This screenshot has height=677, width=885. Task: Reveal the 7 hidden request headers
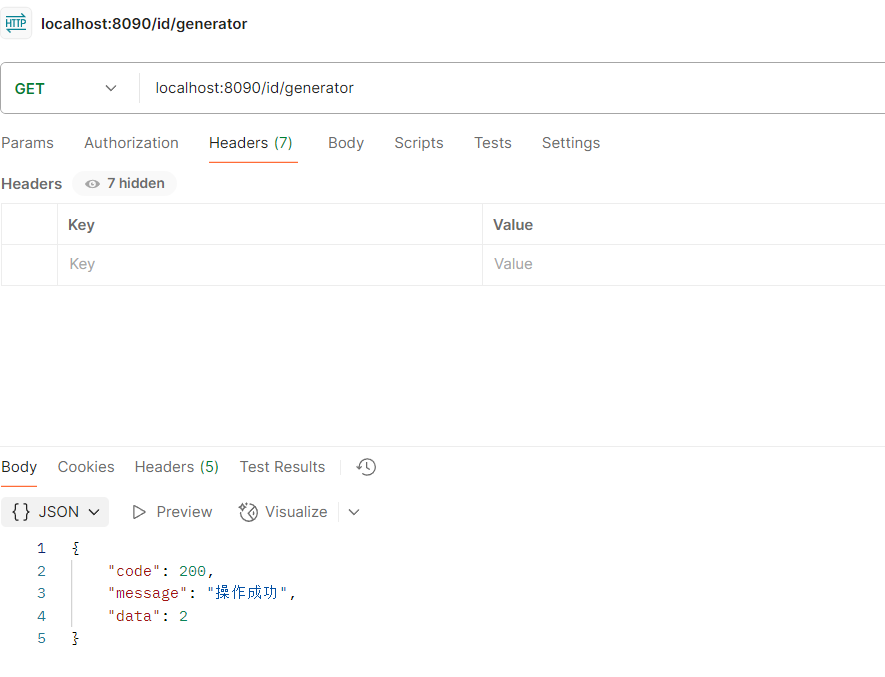[x=123, y=183]
